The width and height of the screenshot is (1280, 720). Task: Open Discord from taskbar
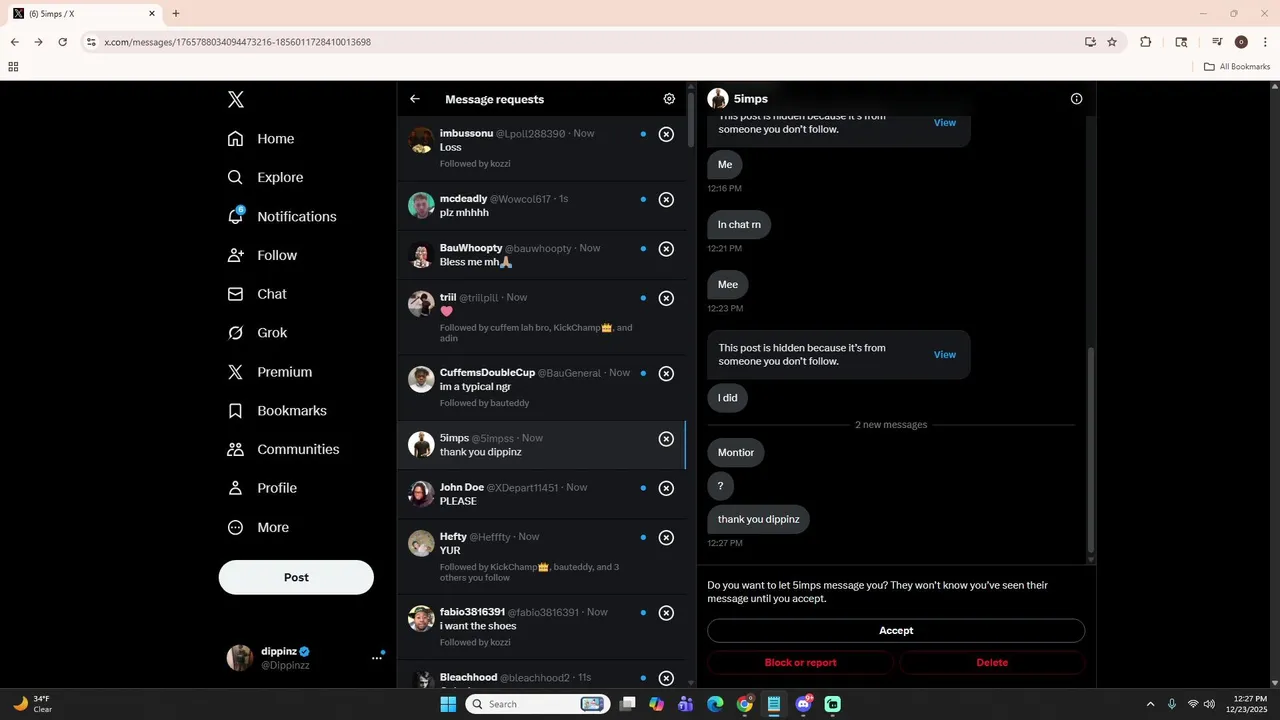pos(804,704)
